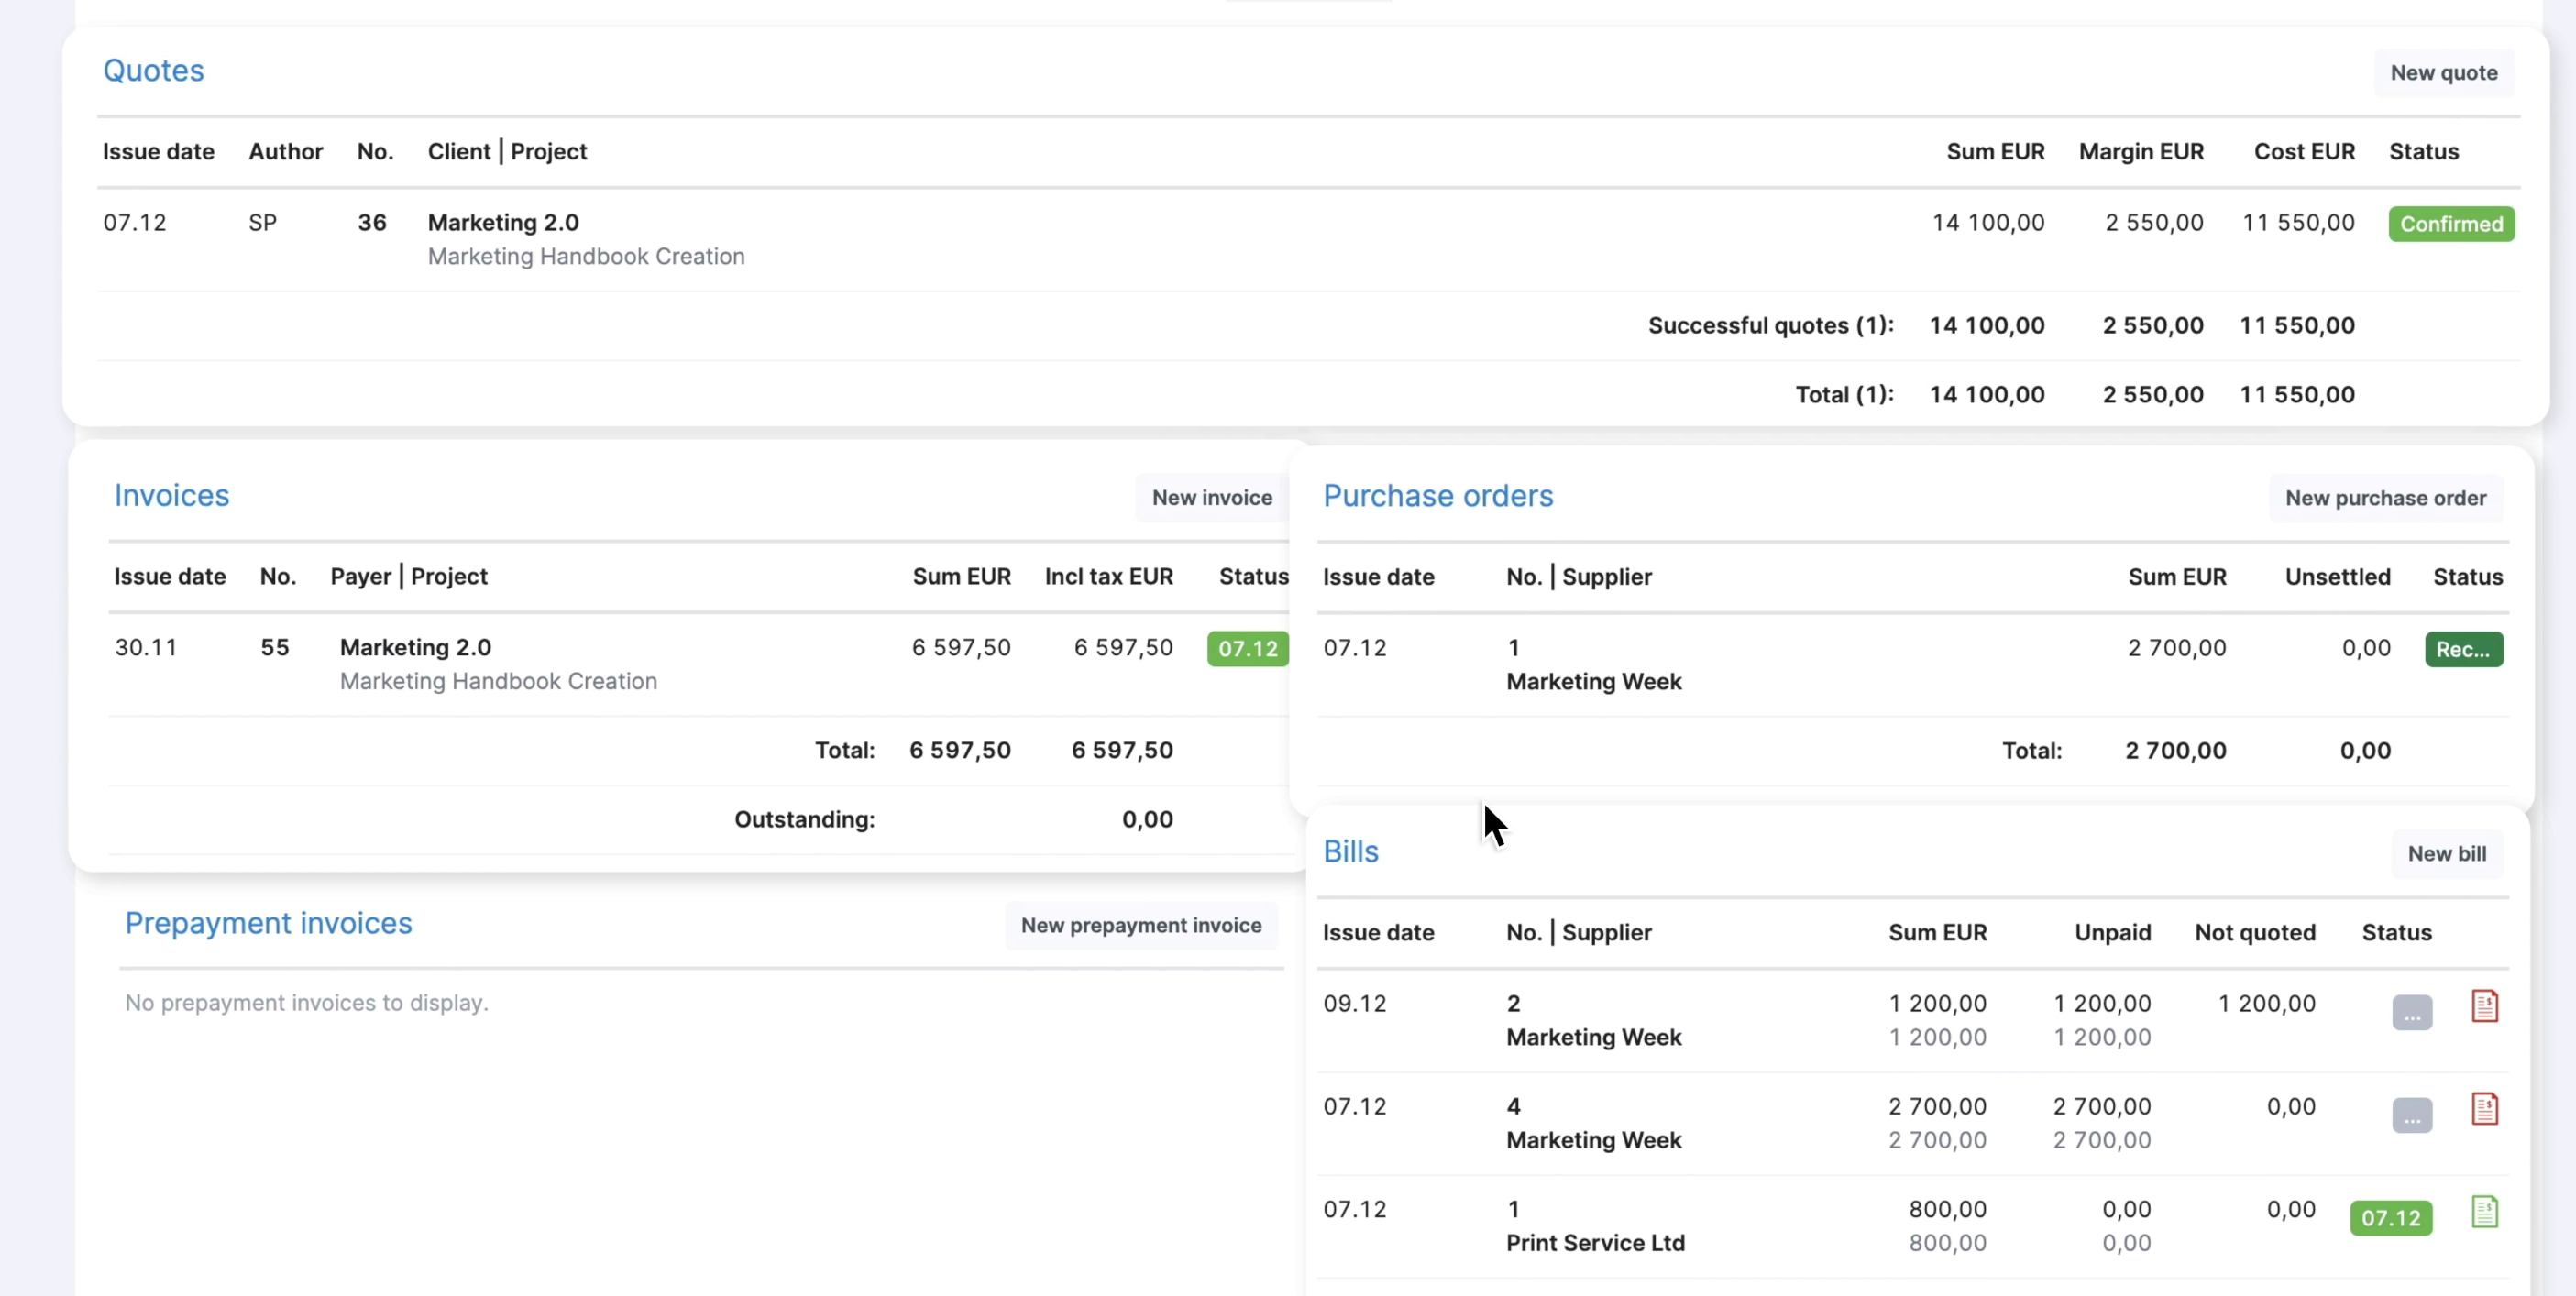2576x1296 pixels.
Task: Click the grey status badge on bill 2
Action: (2412, 1013)
